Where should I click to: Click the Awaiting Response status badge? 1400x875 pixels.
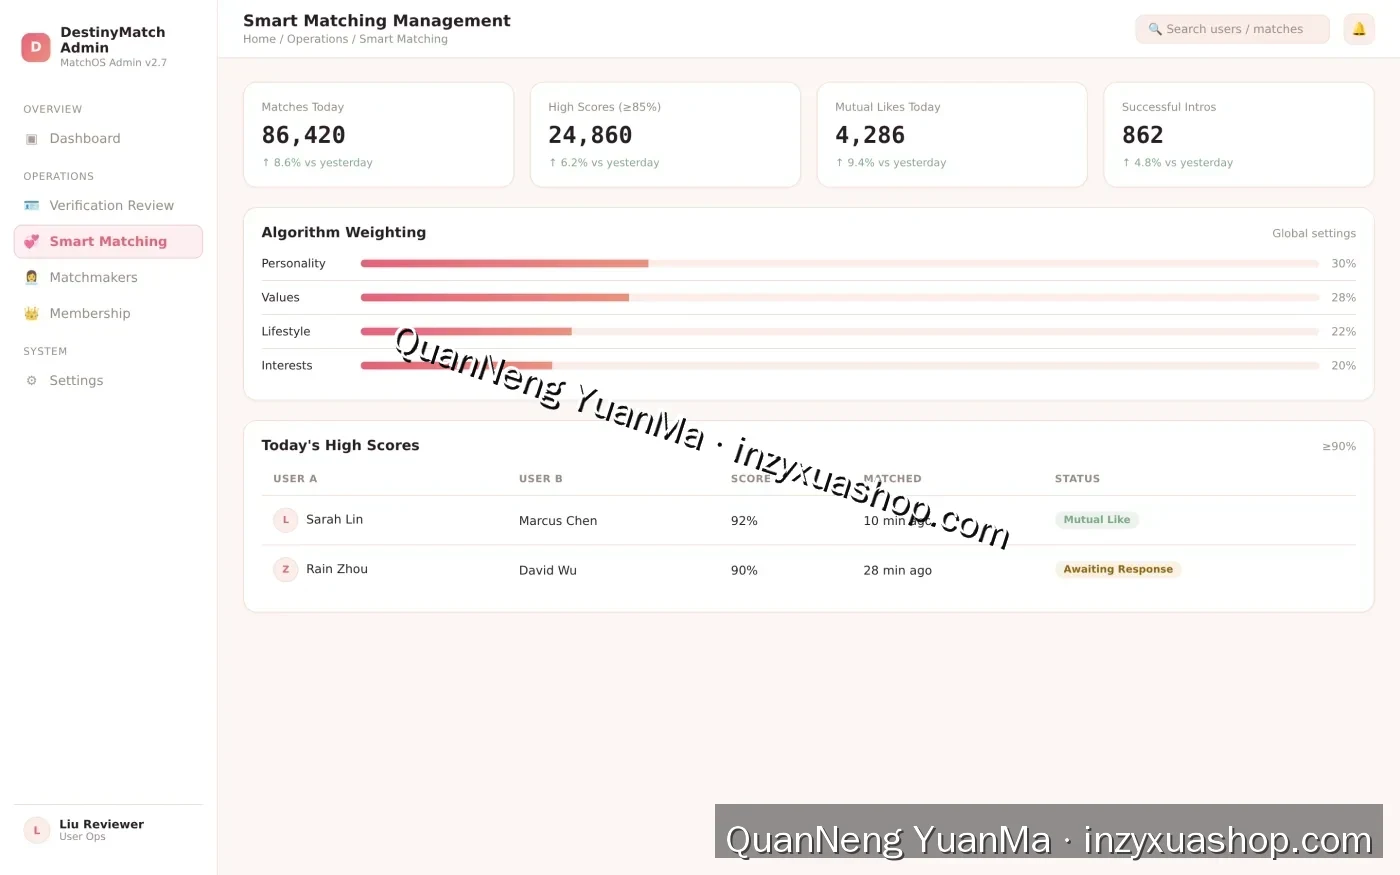click(1118, 570)
